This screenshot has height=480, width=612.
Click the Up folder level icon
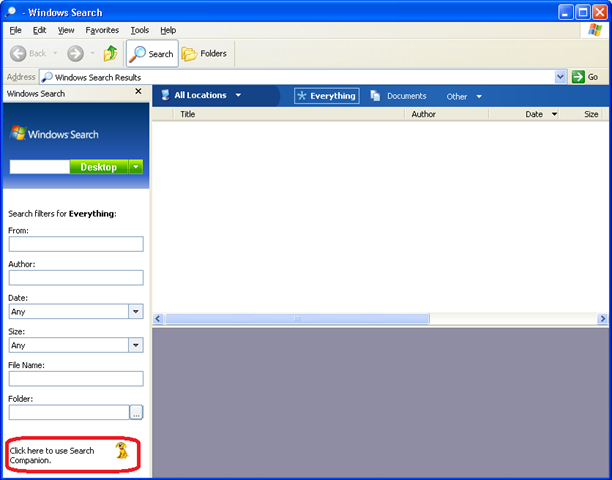click(110, 54)
